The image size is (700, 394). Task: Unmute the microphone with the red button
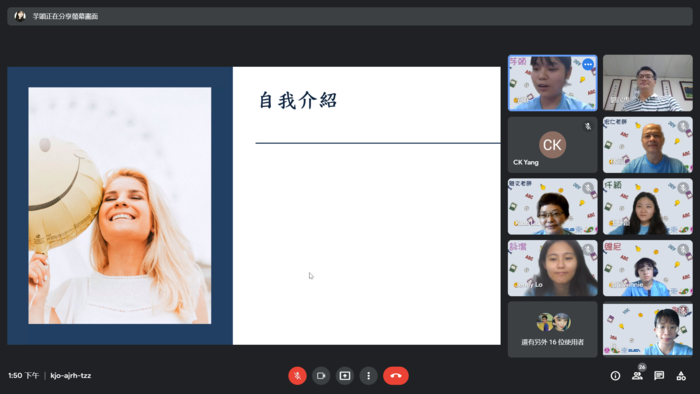(x=297, y=376)
